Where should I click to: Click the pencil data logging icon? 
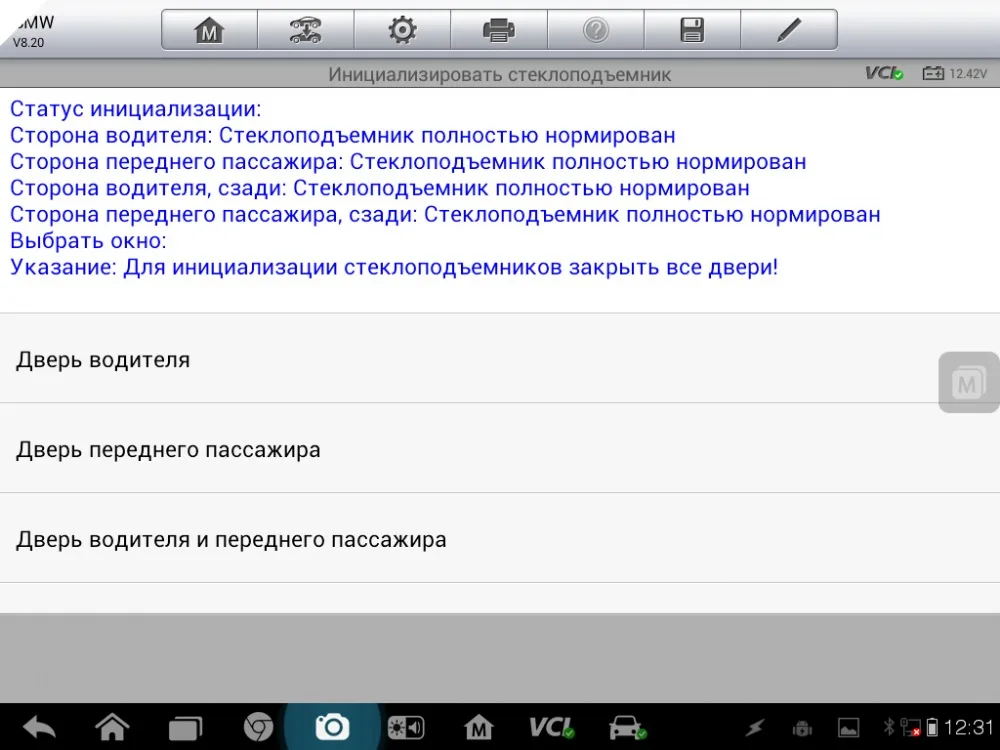tap(789, 30)
